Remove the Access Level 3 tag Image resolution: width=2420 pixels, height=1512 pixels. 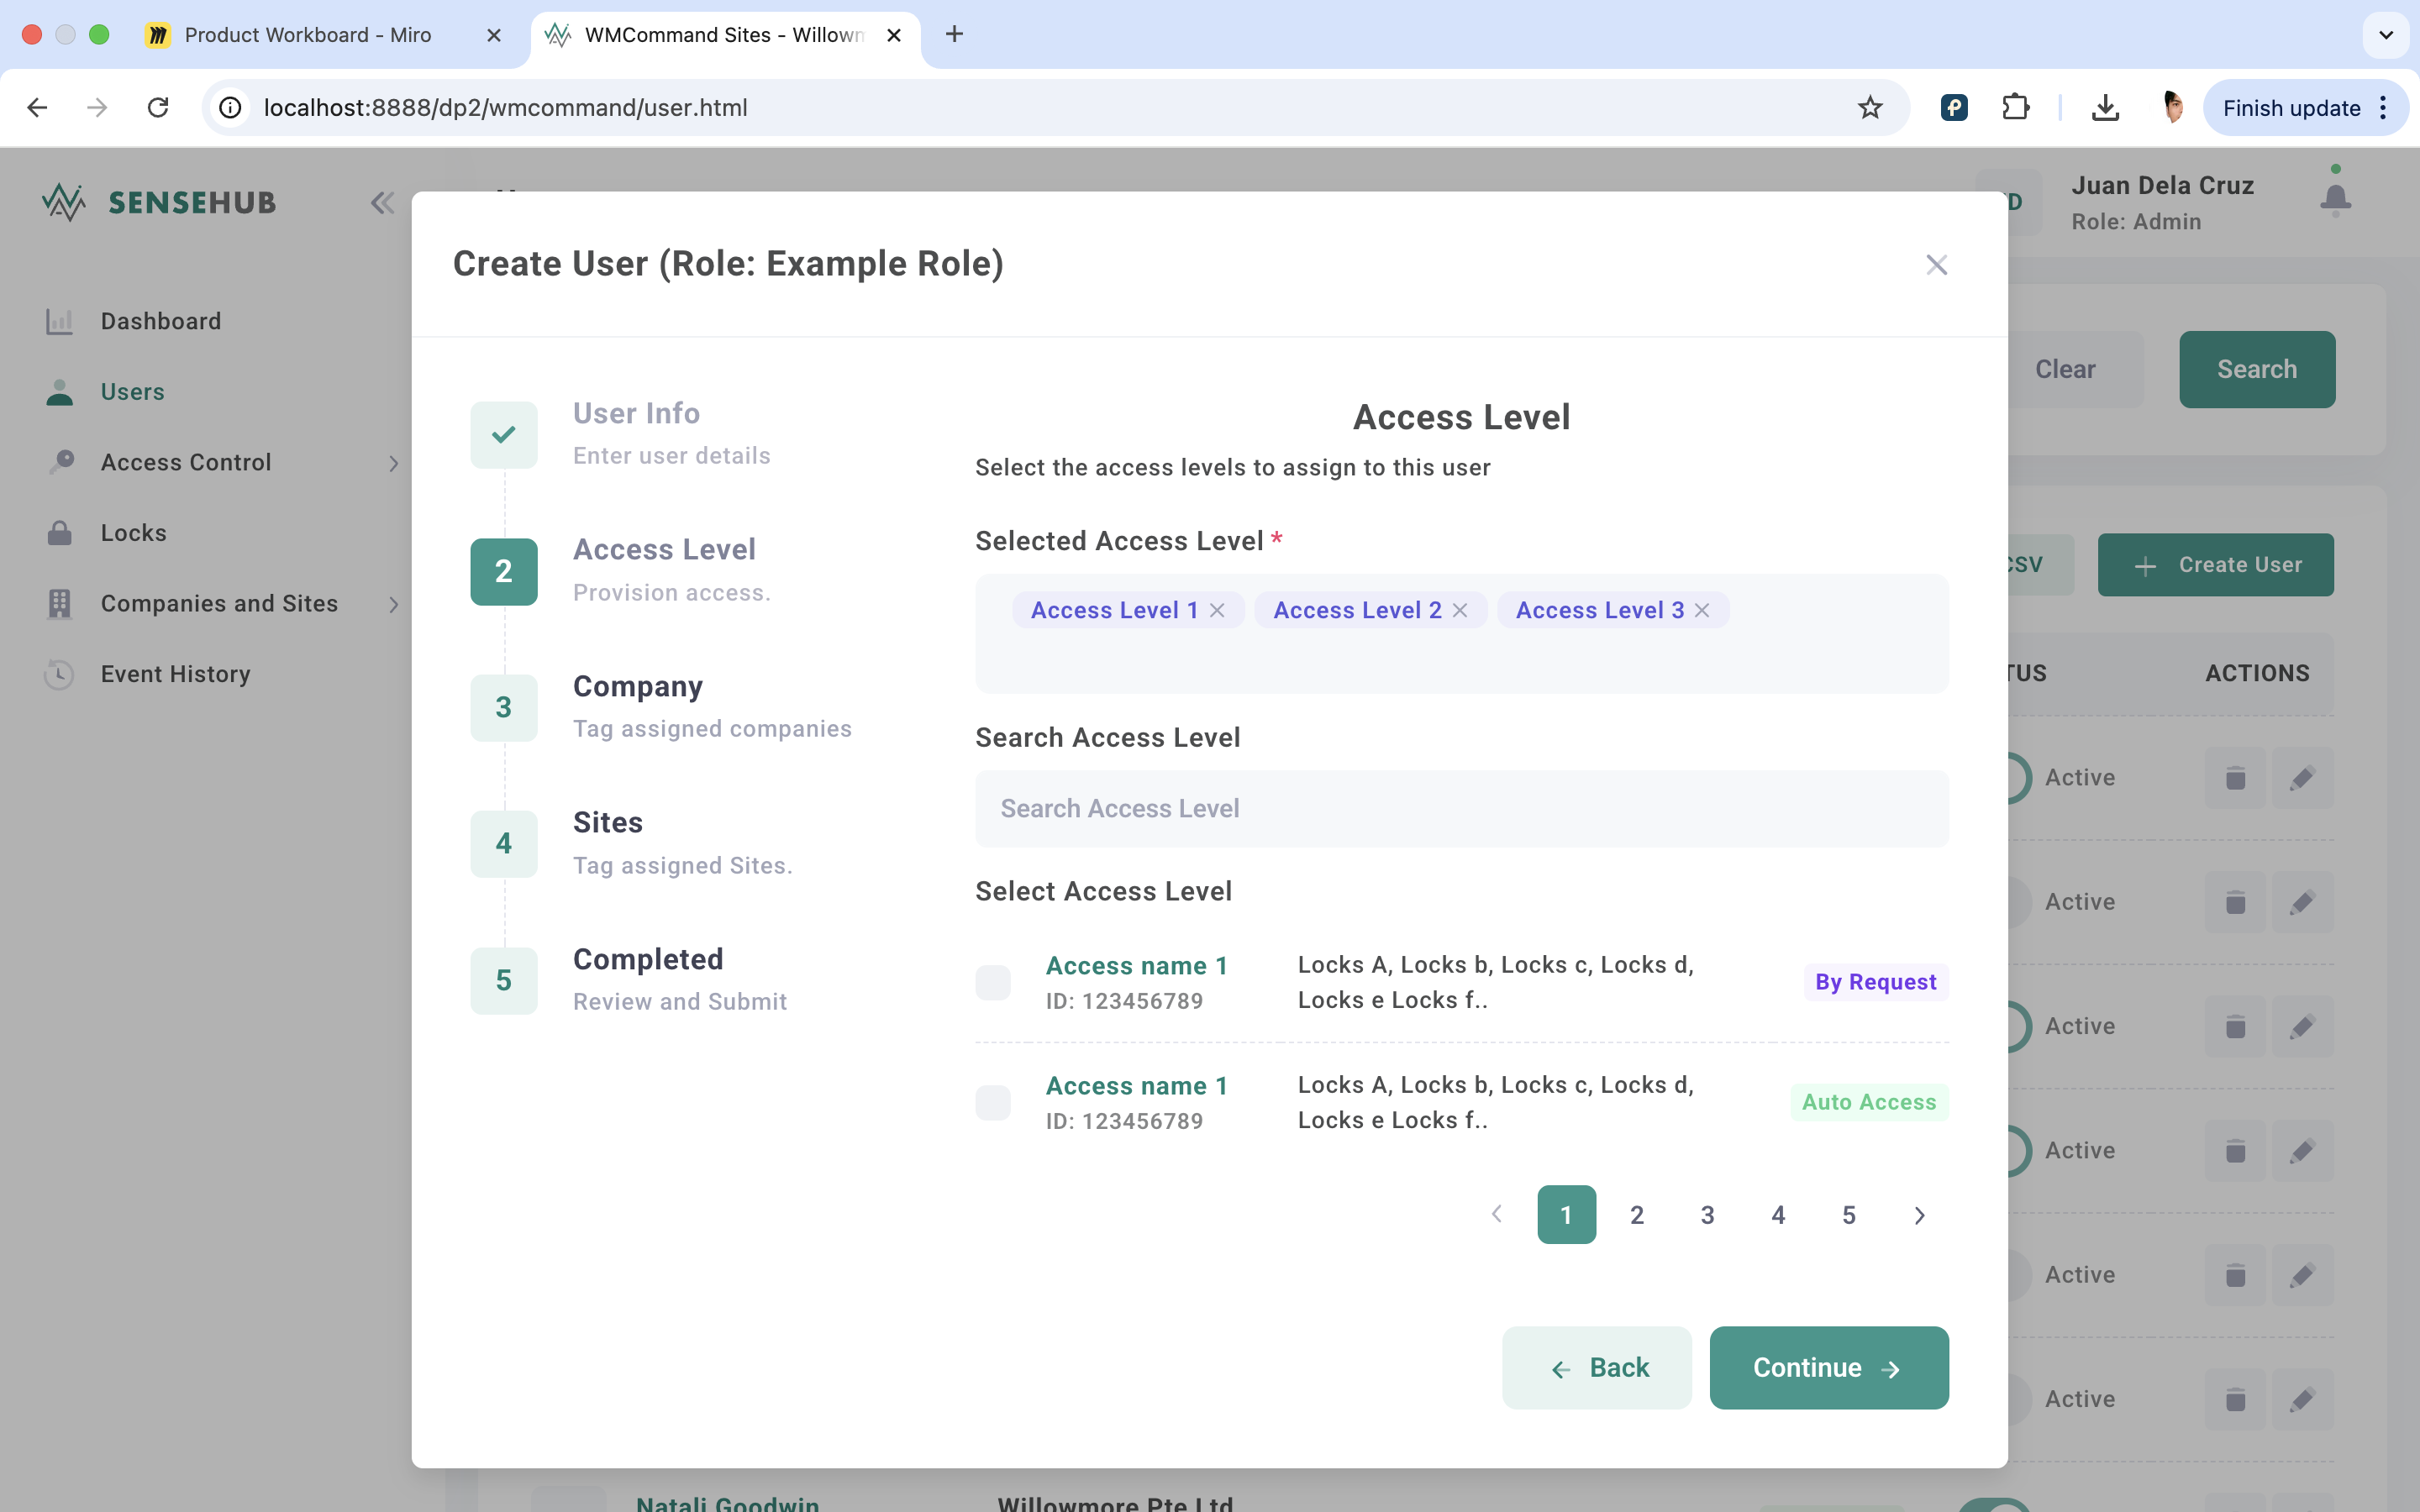[x=1702, y=610]
